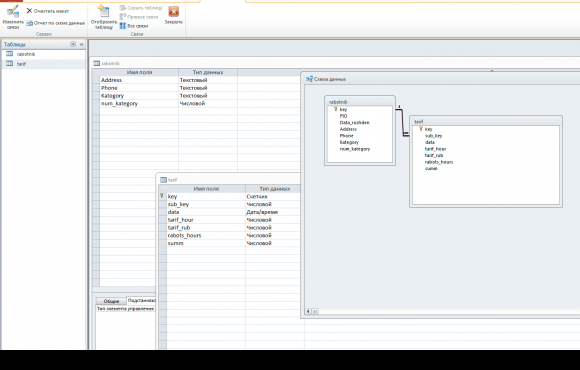Select Direct Relationships (Прямые связи)

139,17
